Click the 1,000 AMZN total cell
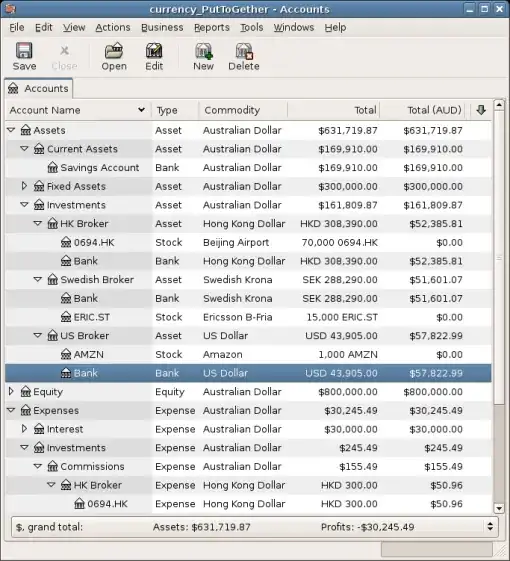 click(x=348, y=355)
